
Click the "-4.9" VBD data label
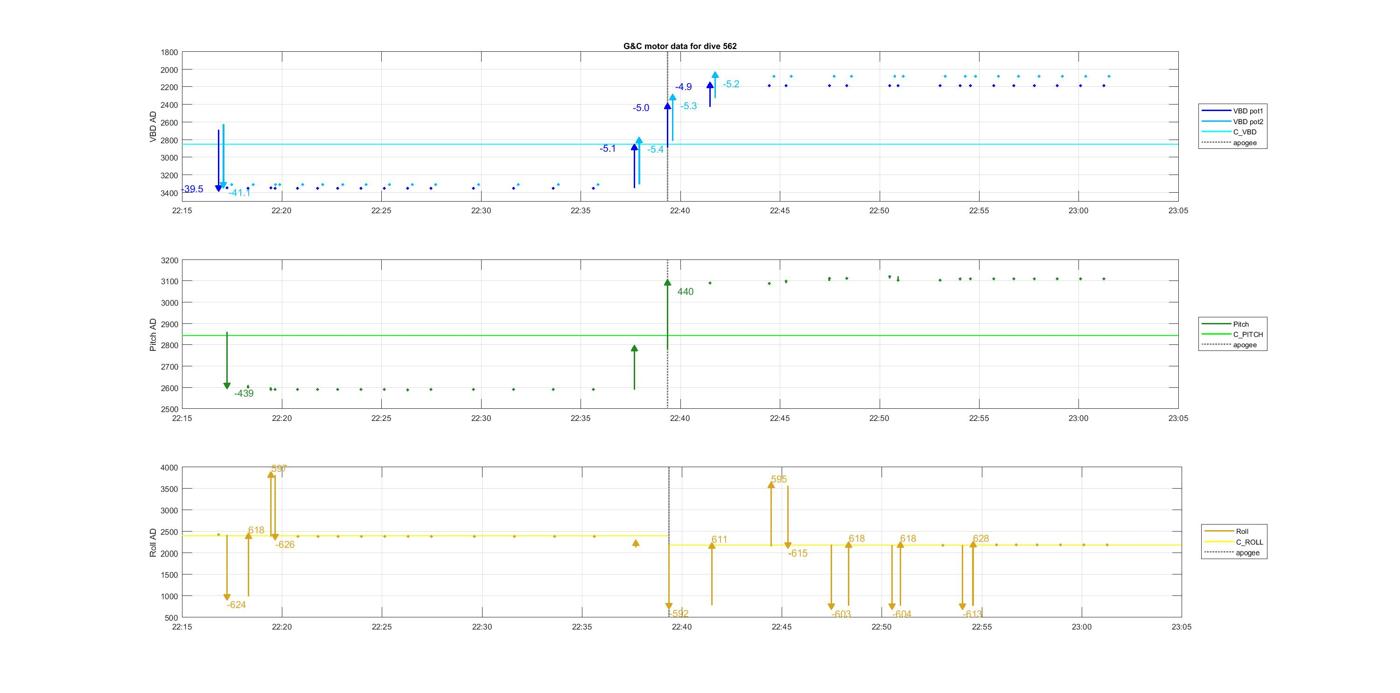tap(683, 87)
